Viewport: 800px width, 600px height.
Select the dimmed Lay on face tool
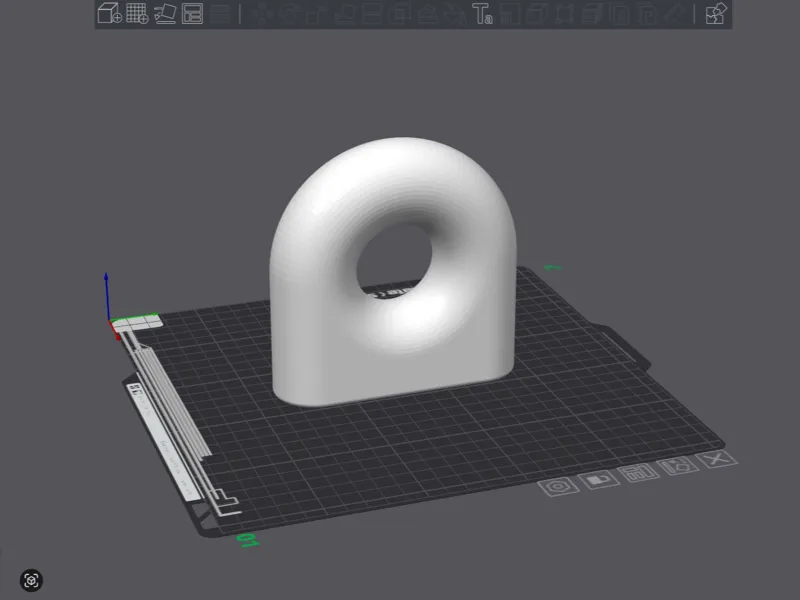[344, 14]
